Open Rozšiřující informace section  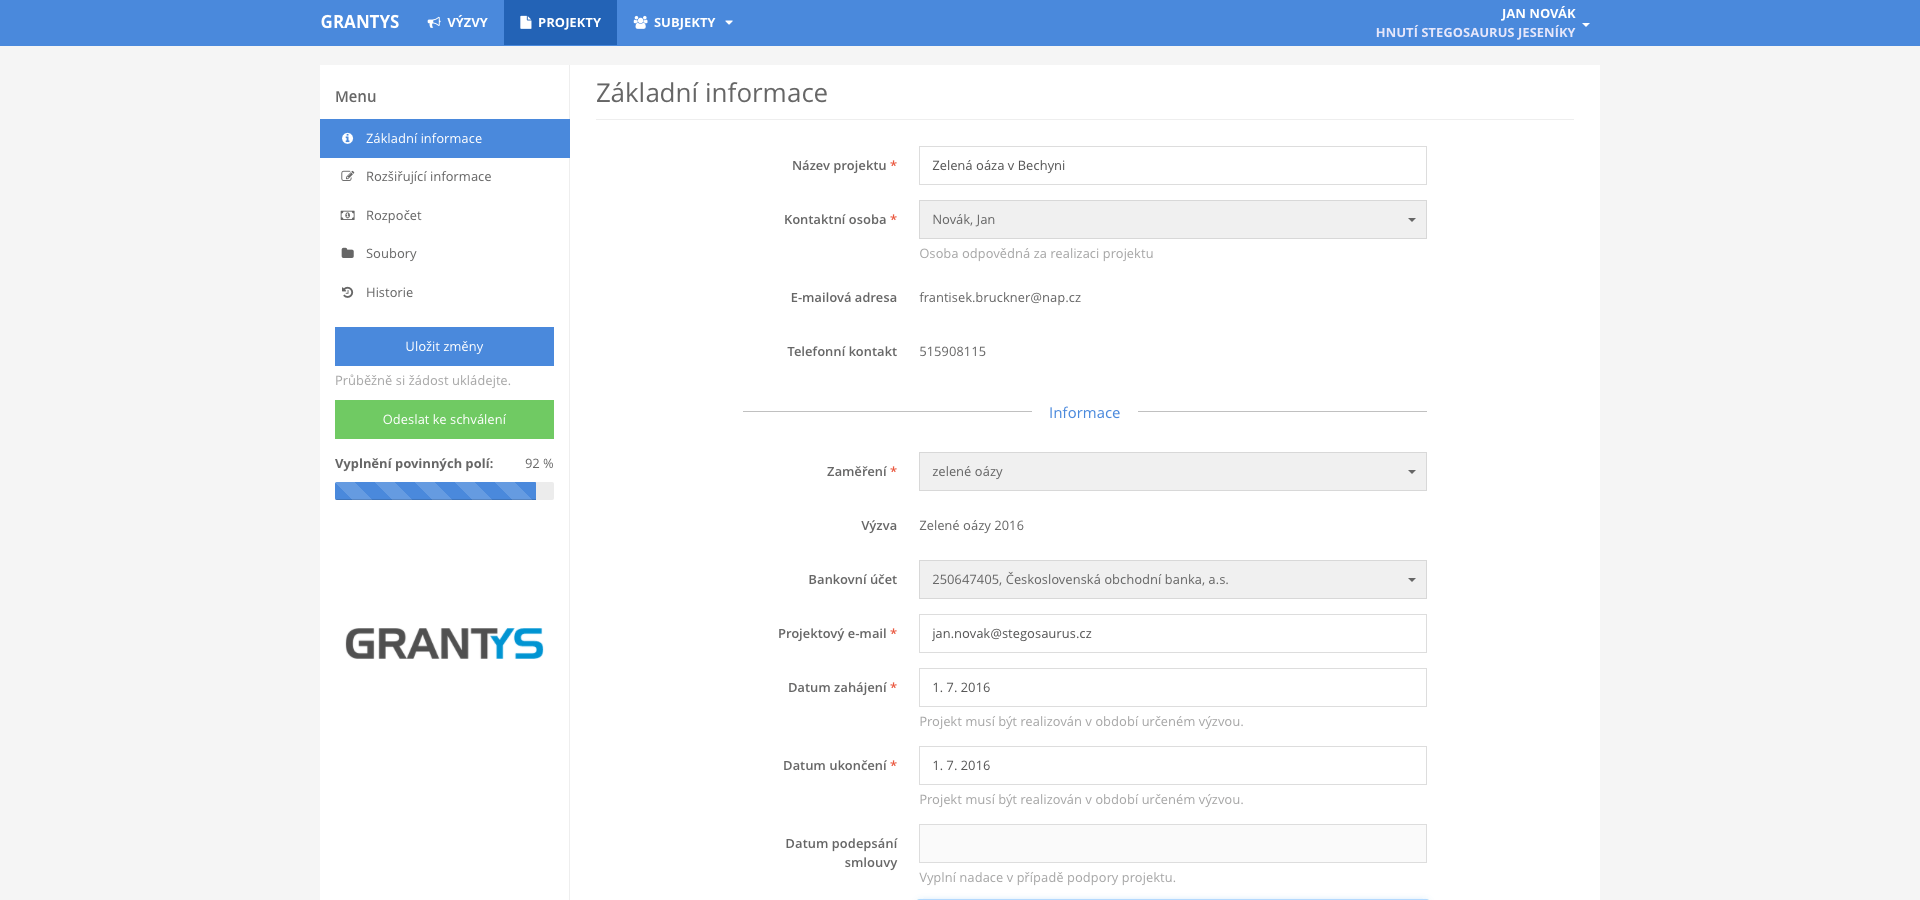point(445,177)
